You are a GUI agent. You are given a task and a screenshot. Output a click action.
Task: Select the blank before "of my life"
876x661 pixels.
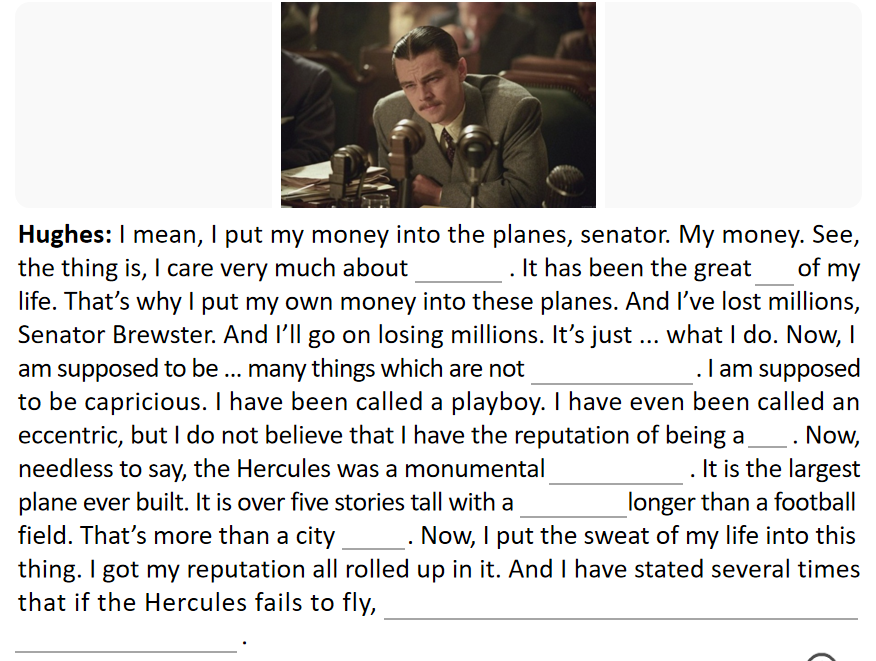(x=775, y=270)
